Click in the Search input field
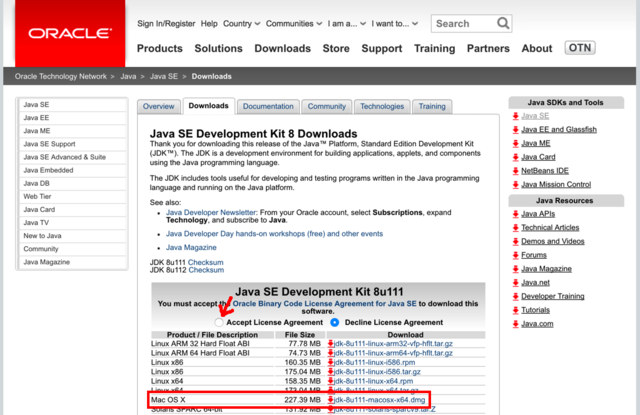Viewport: 640px width, 415px height. (465, 24)
